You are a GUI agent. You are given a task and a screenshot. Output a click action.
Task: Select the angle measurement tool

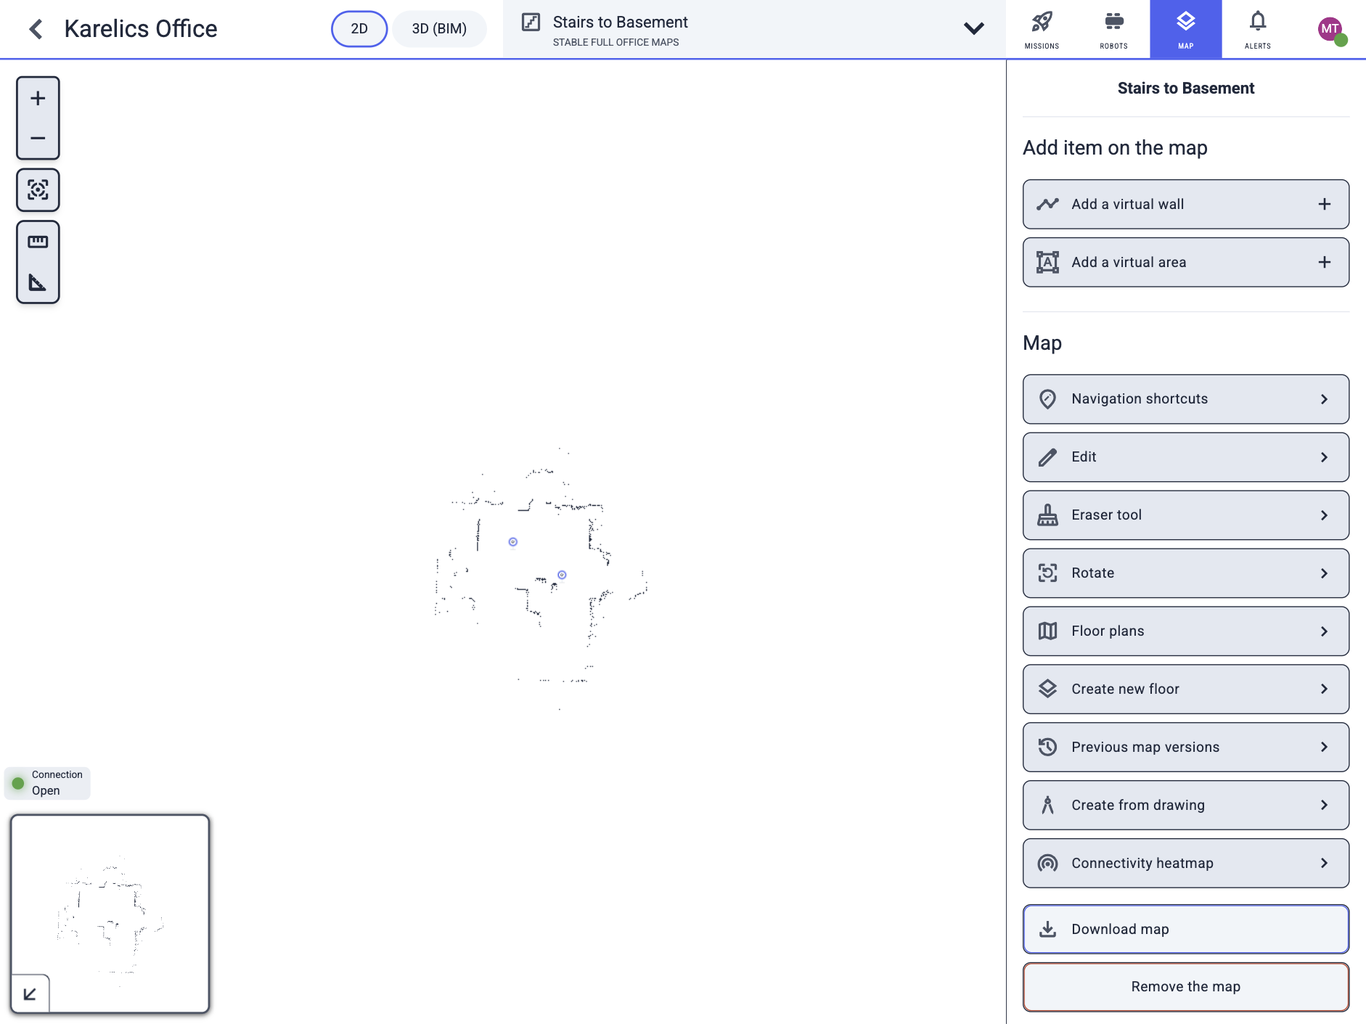point(38,283)
